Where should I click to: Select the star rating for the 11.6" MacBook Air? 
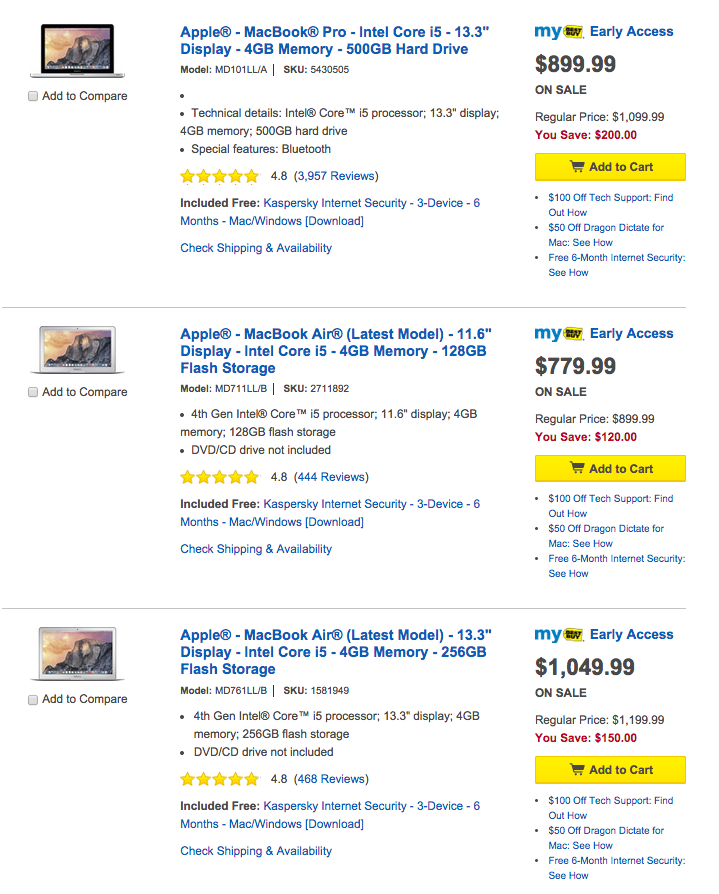pyautogui.click(x=219, y=477)
